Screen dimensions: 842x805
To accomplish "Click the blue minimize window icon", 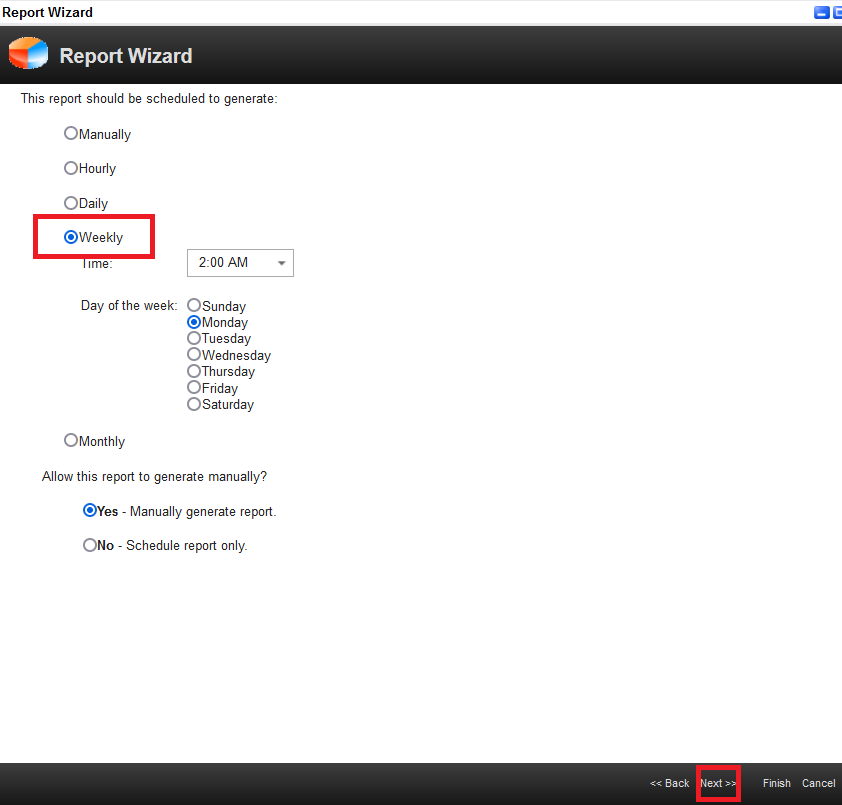I will click(821, 13).
